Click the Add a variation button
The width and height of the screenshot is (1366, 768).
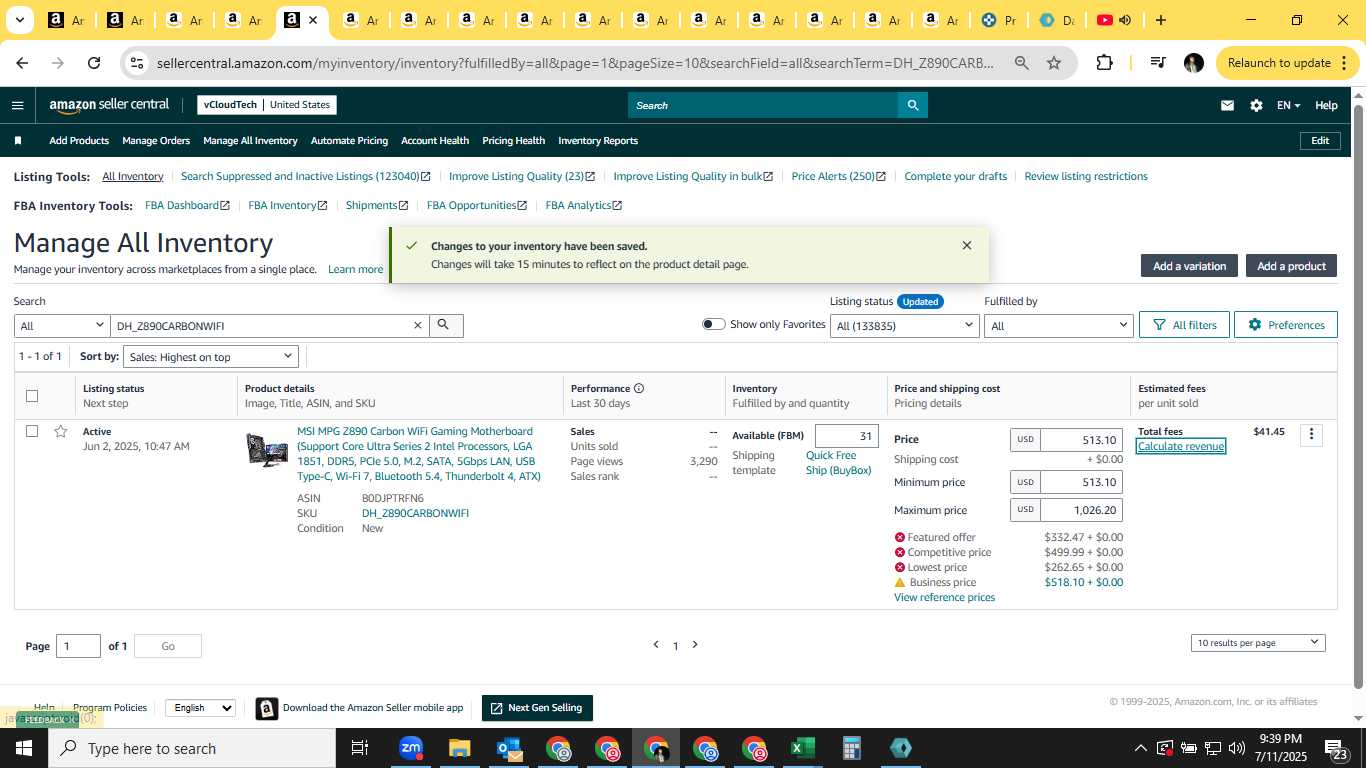pyautogui.click(x=1189, y=266)
